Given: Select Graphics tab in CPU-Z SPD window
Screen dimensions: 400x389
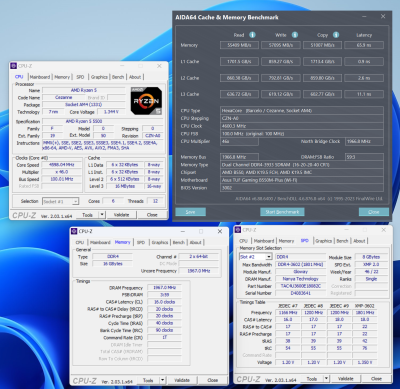Looking at the screenshot, I should (323, 241).
